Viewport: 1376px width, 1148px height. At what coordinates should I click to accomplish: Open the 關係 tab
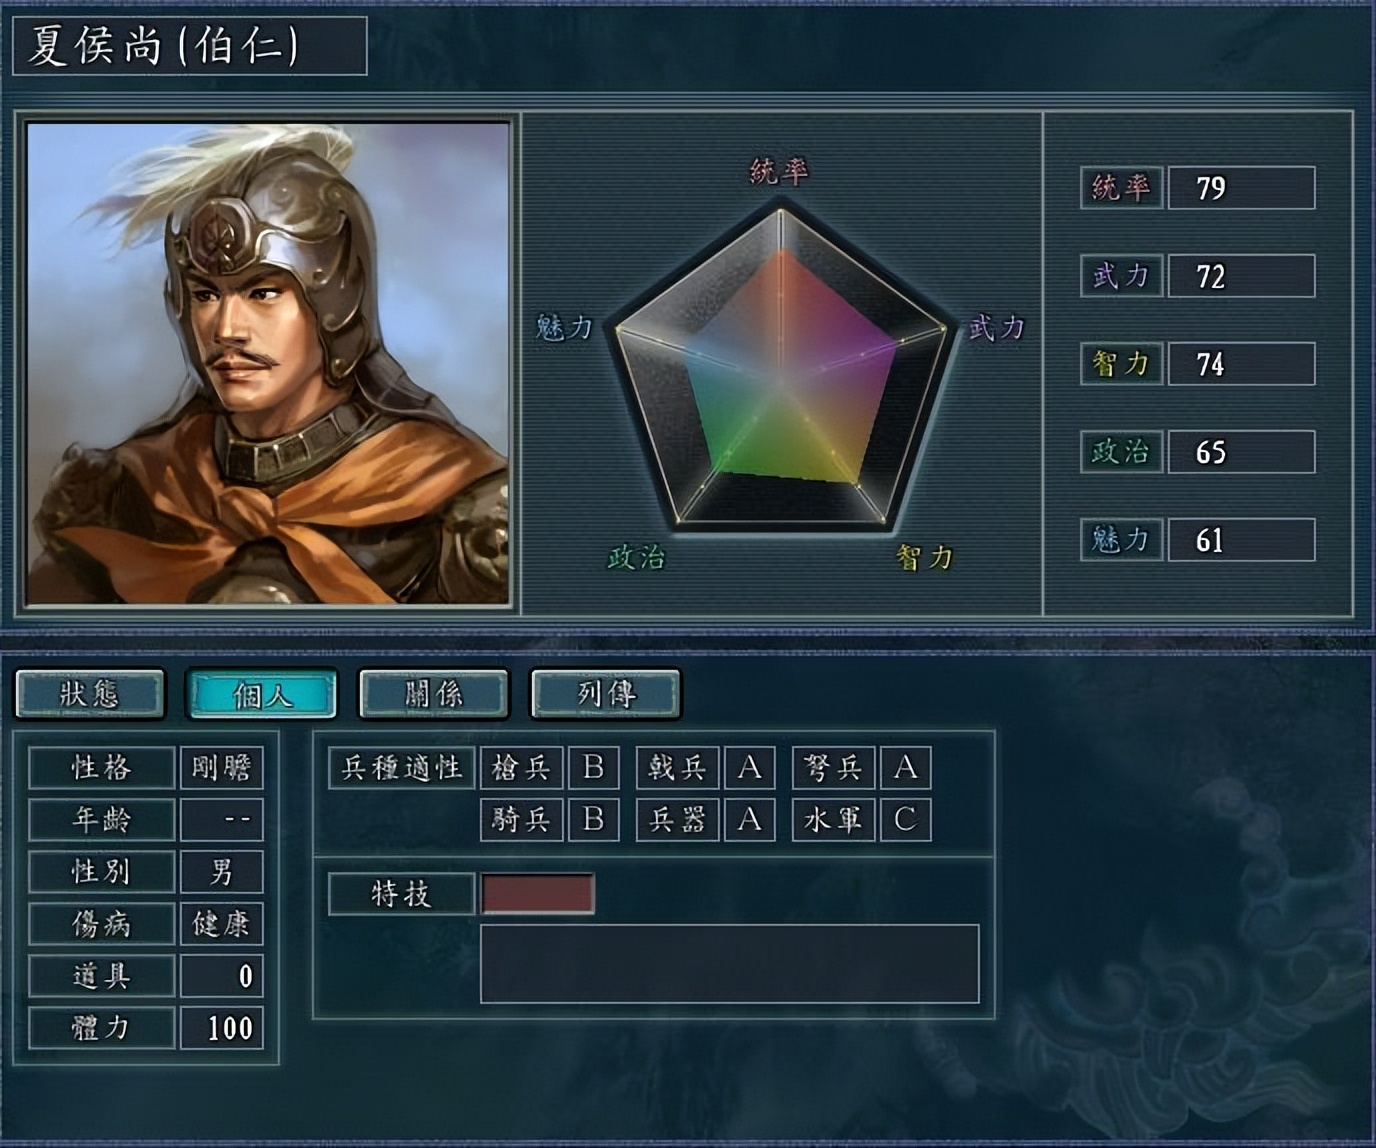tap(434, 693)
